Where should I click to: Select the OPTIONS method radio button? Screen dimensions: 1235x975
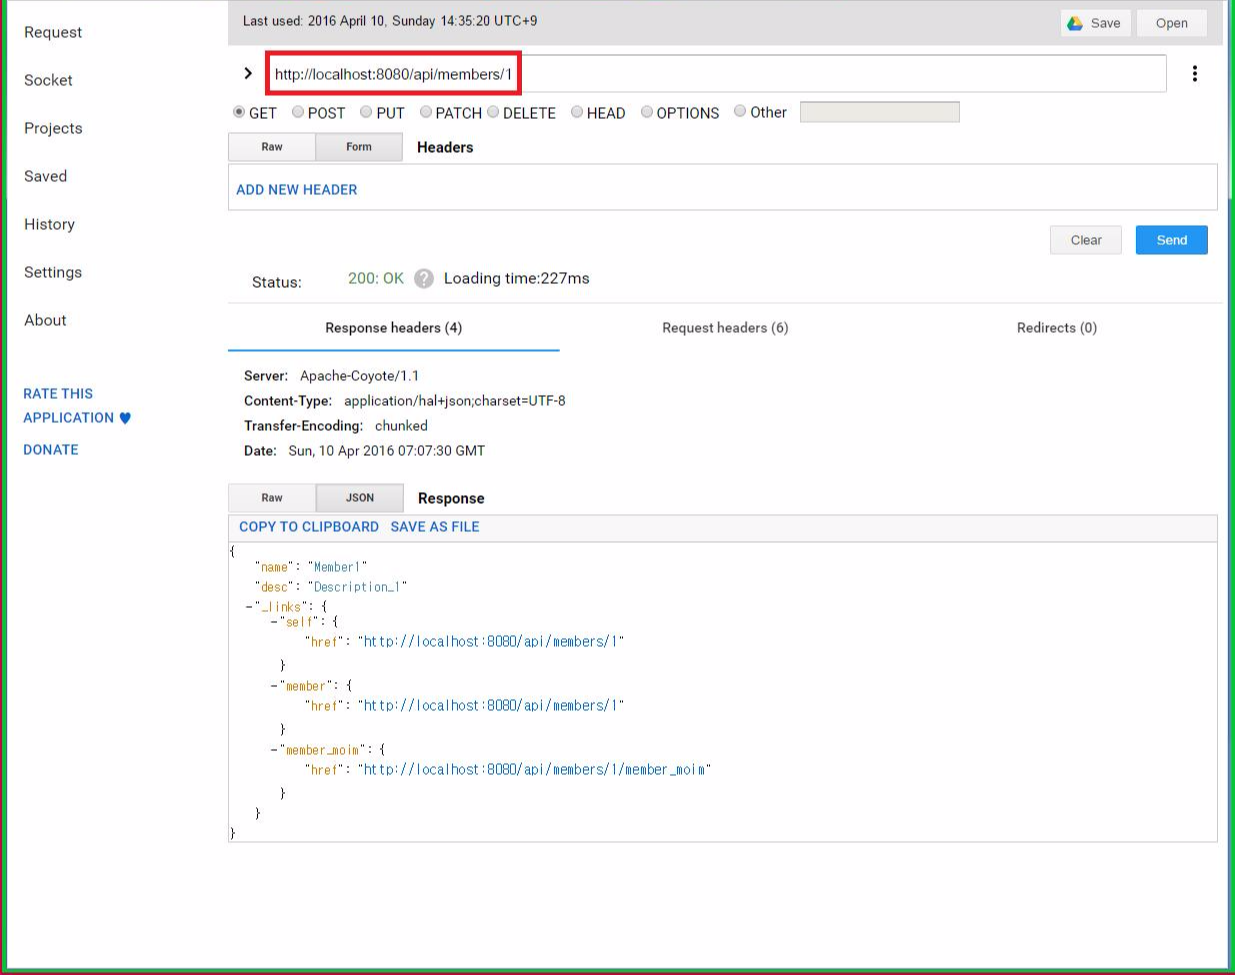pos(647,112)
